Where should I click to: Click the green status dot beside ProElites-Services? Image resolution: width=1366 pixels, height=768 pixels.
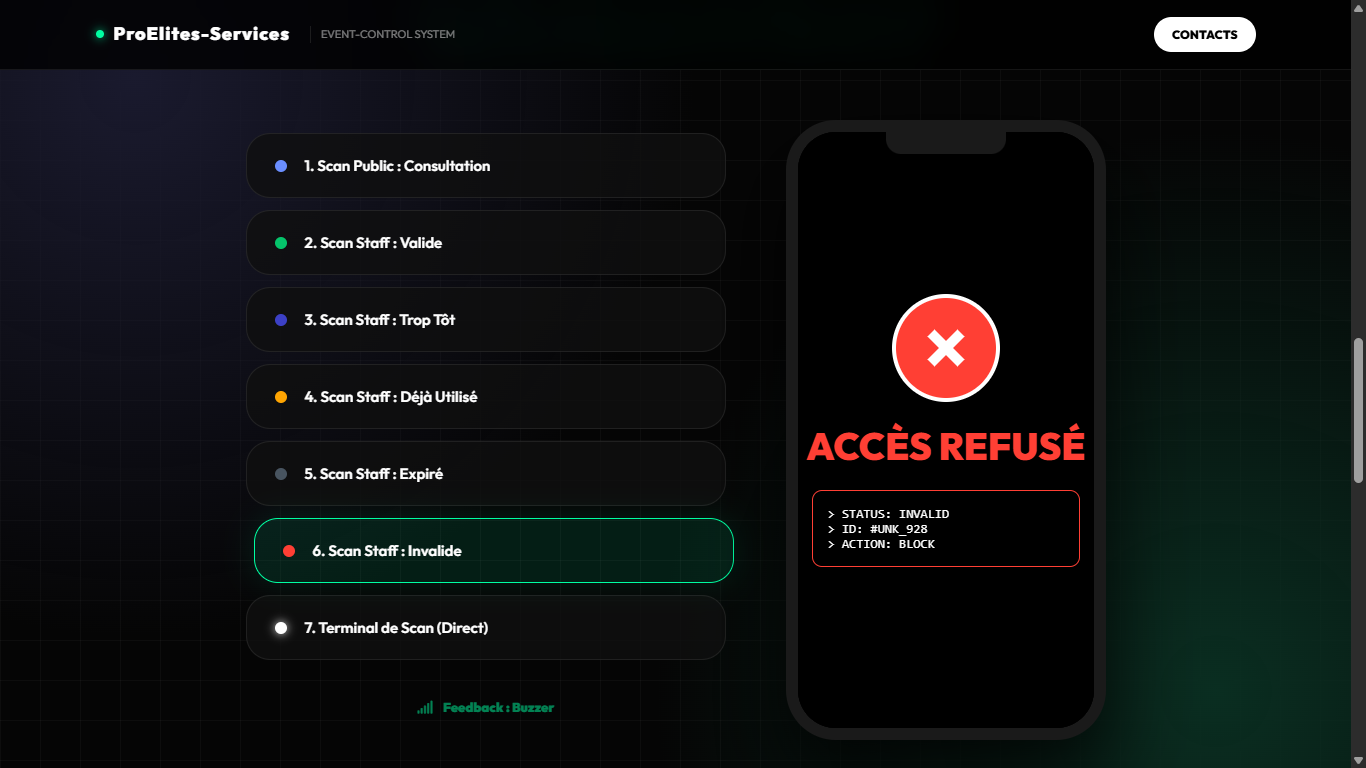point(100,34)
